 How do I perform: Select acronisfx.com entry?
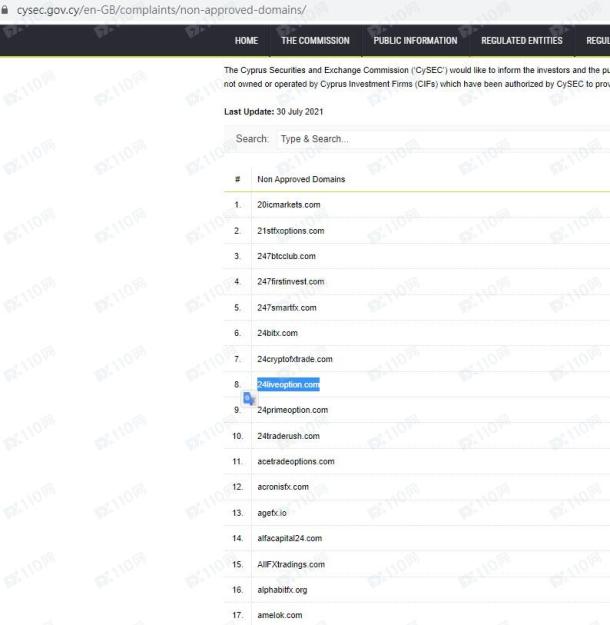tap(283, 487)
